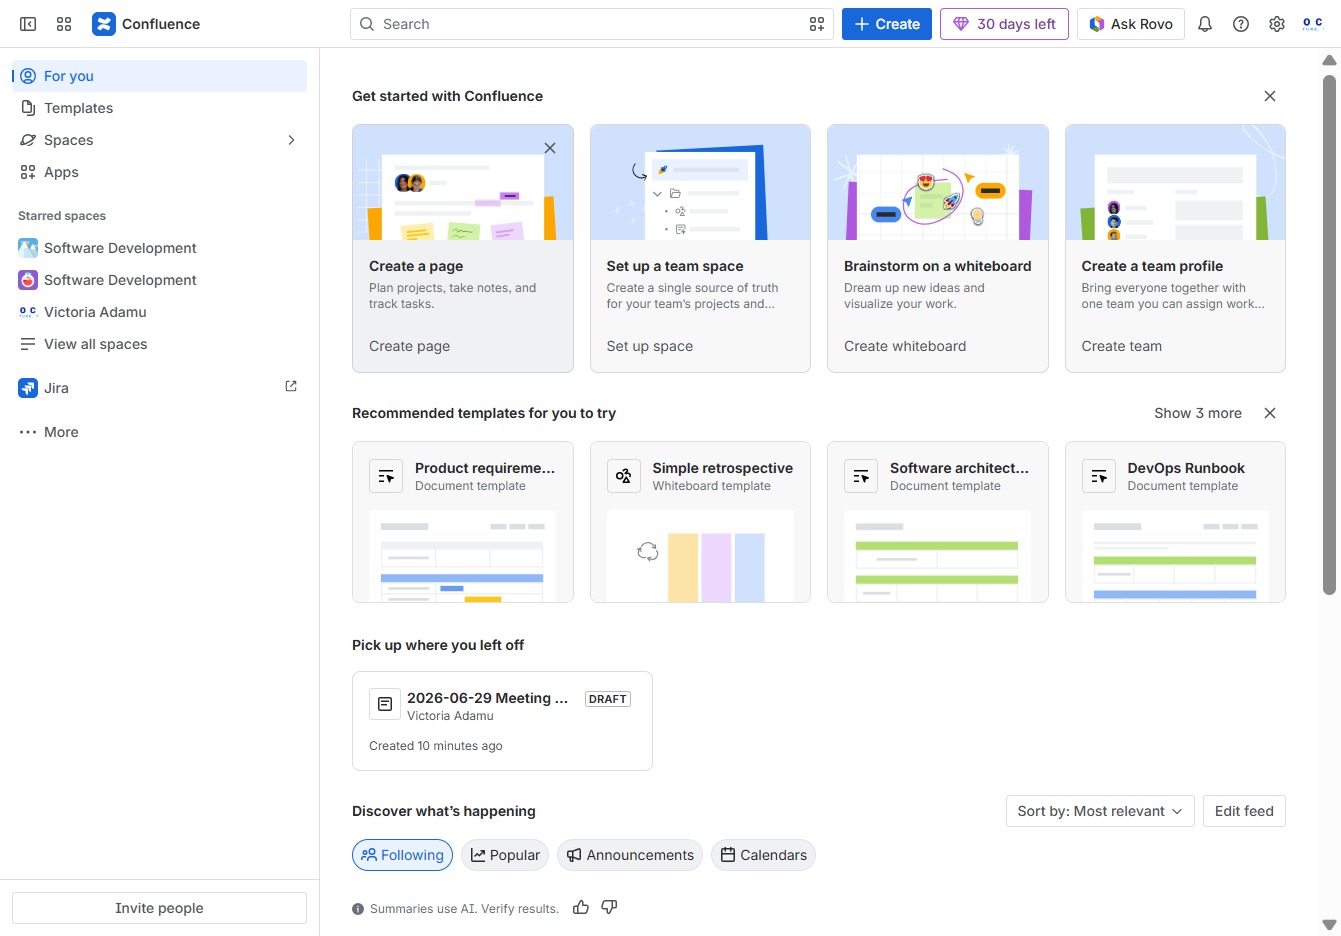Open the Settings gear icon

tap(1277, 24)
